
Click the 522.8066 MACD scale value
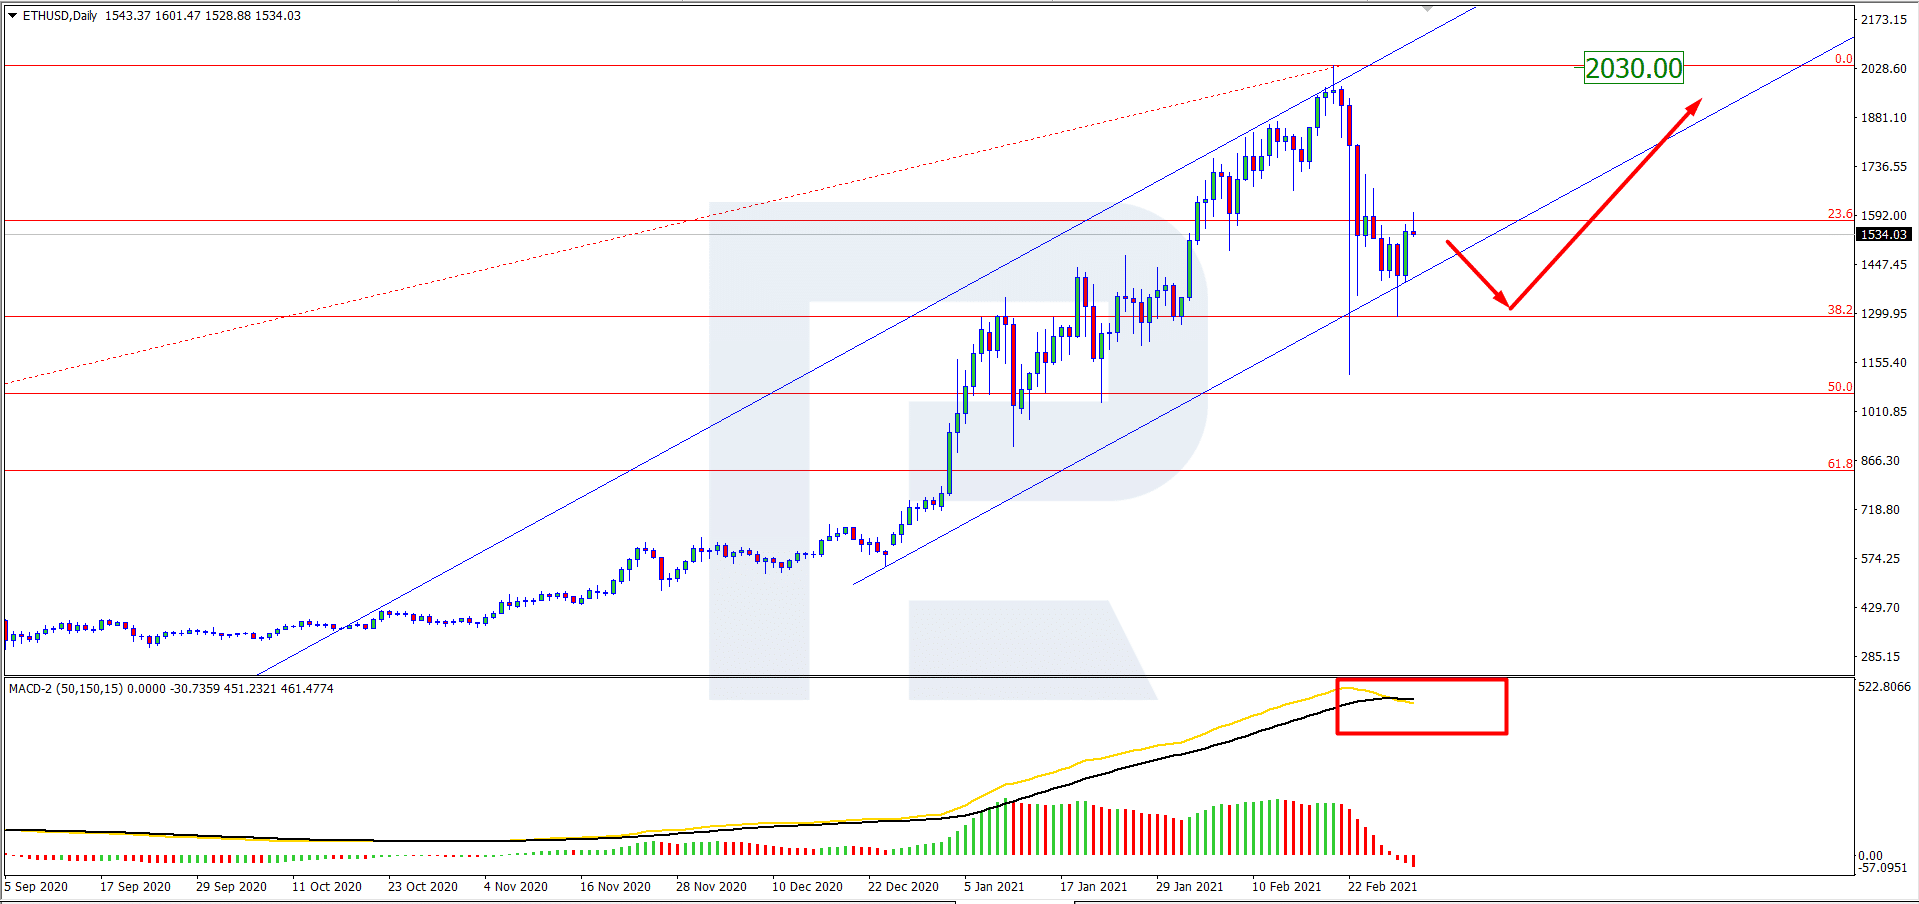point(1884,687)
